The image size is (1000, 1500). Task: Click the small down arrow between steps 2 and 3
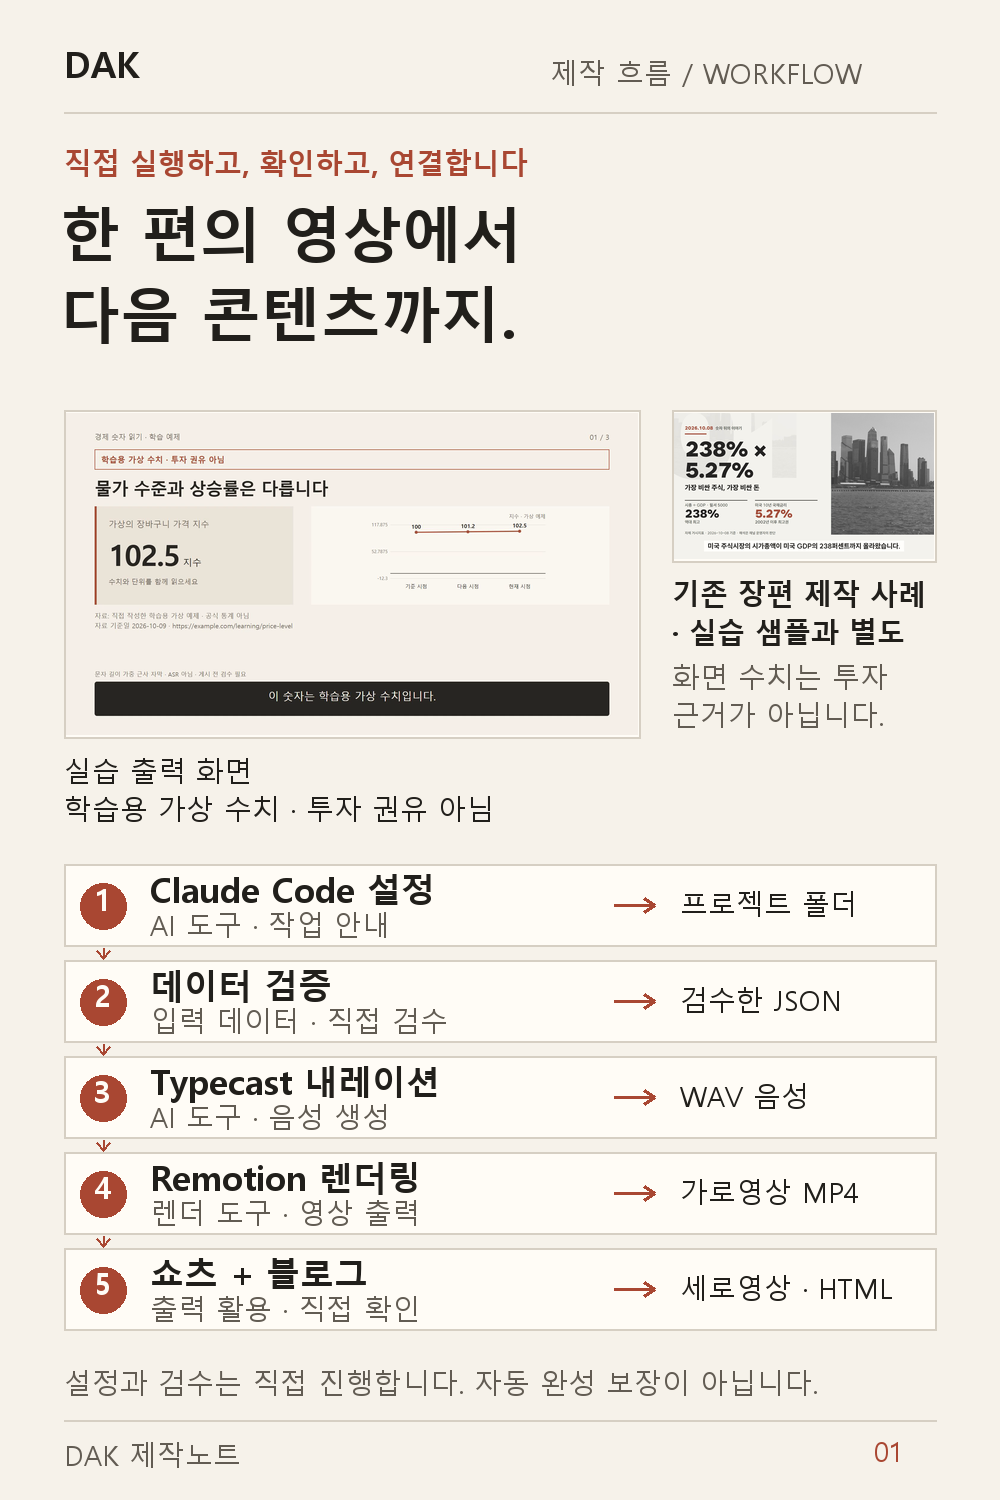(x=103, y=1050)
